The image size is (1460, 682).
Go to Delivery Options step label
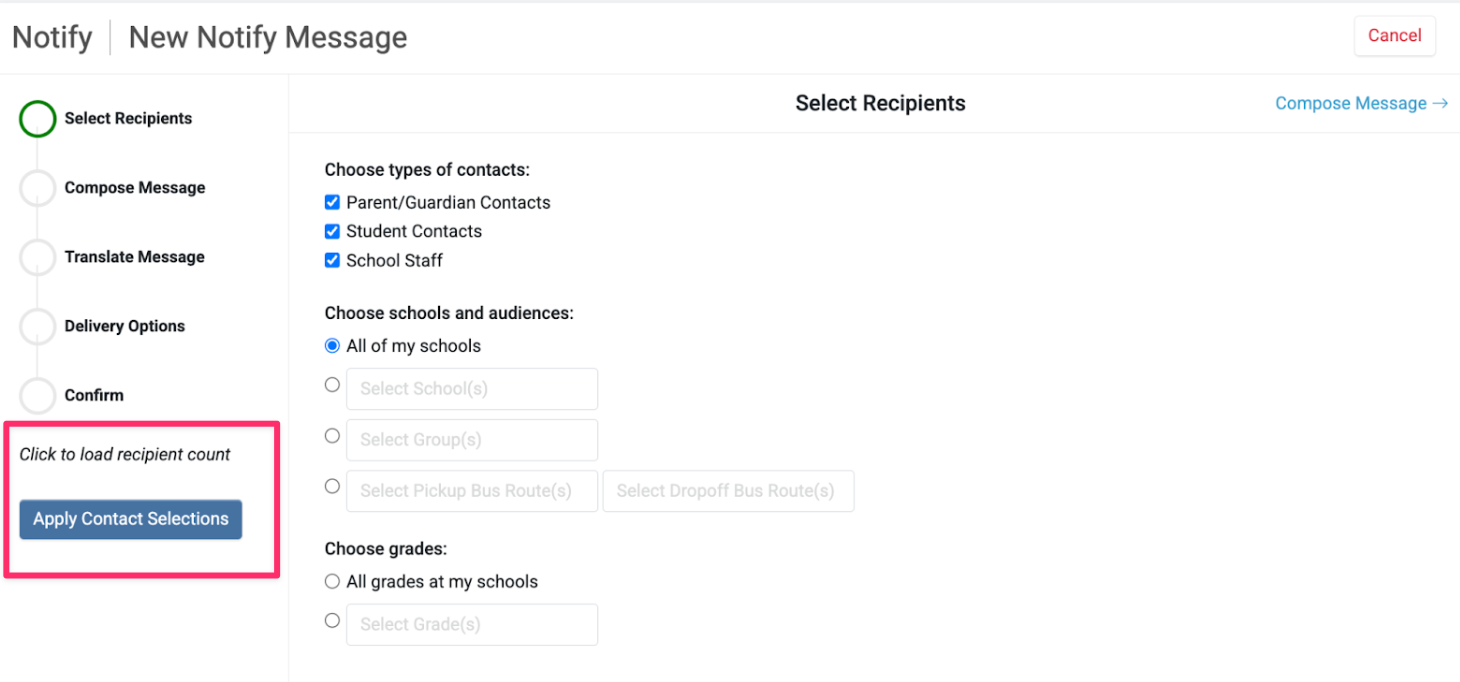pos(125,326)
